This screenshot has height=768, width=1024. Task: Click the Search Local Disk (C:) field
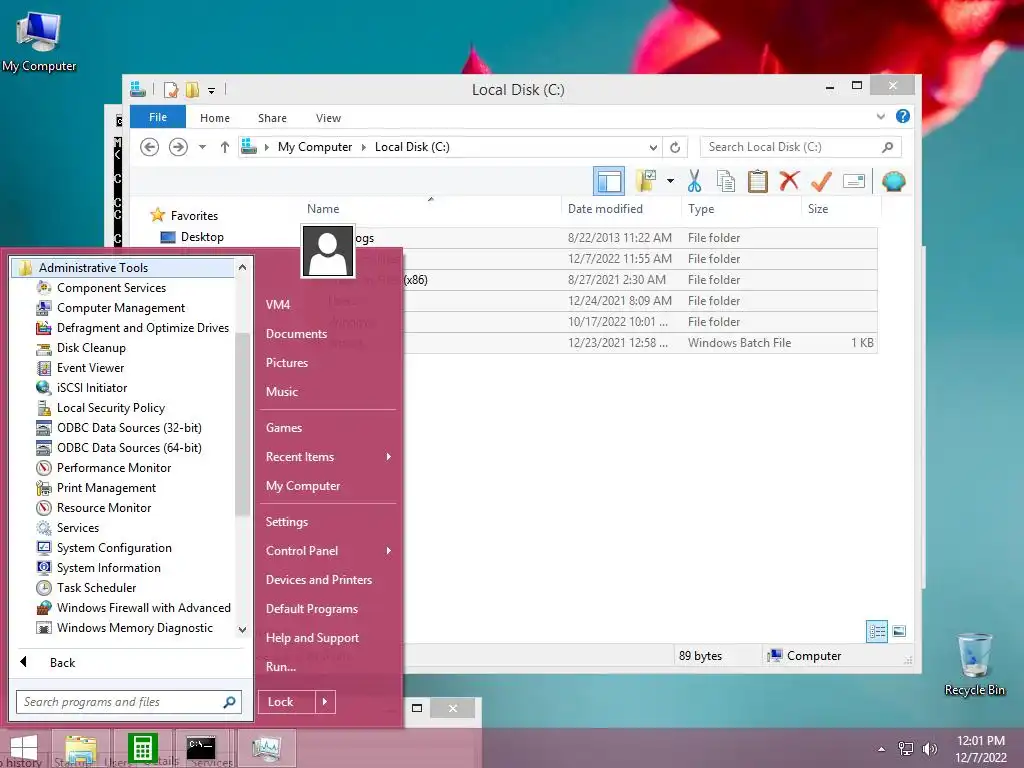point(800,147)
